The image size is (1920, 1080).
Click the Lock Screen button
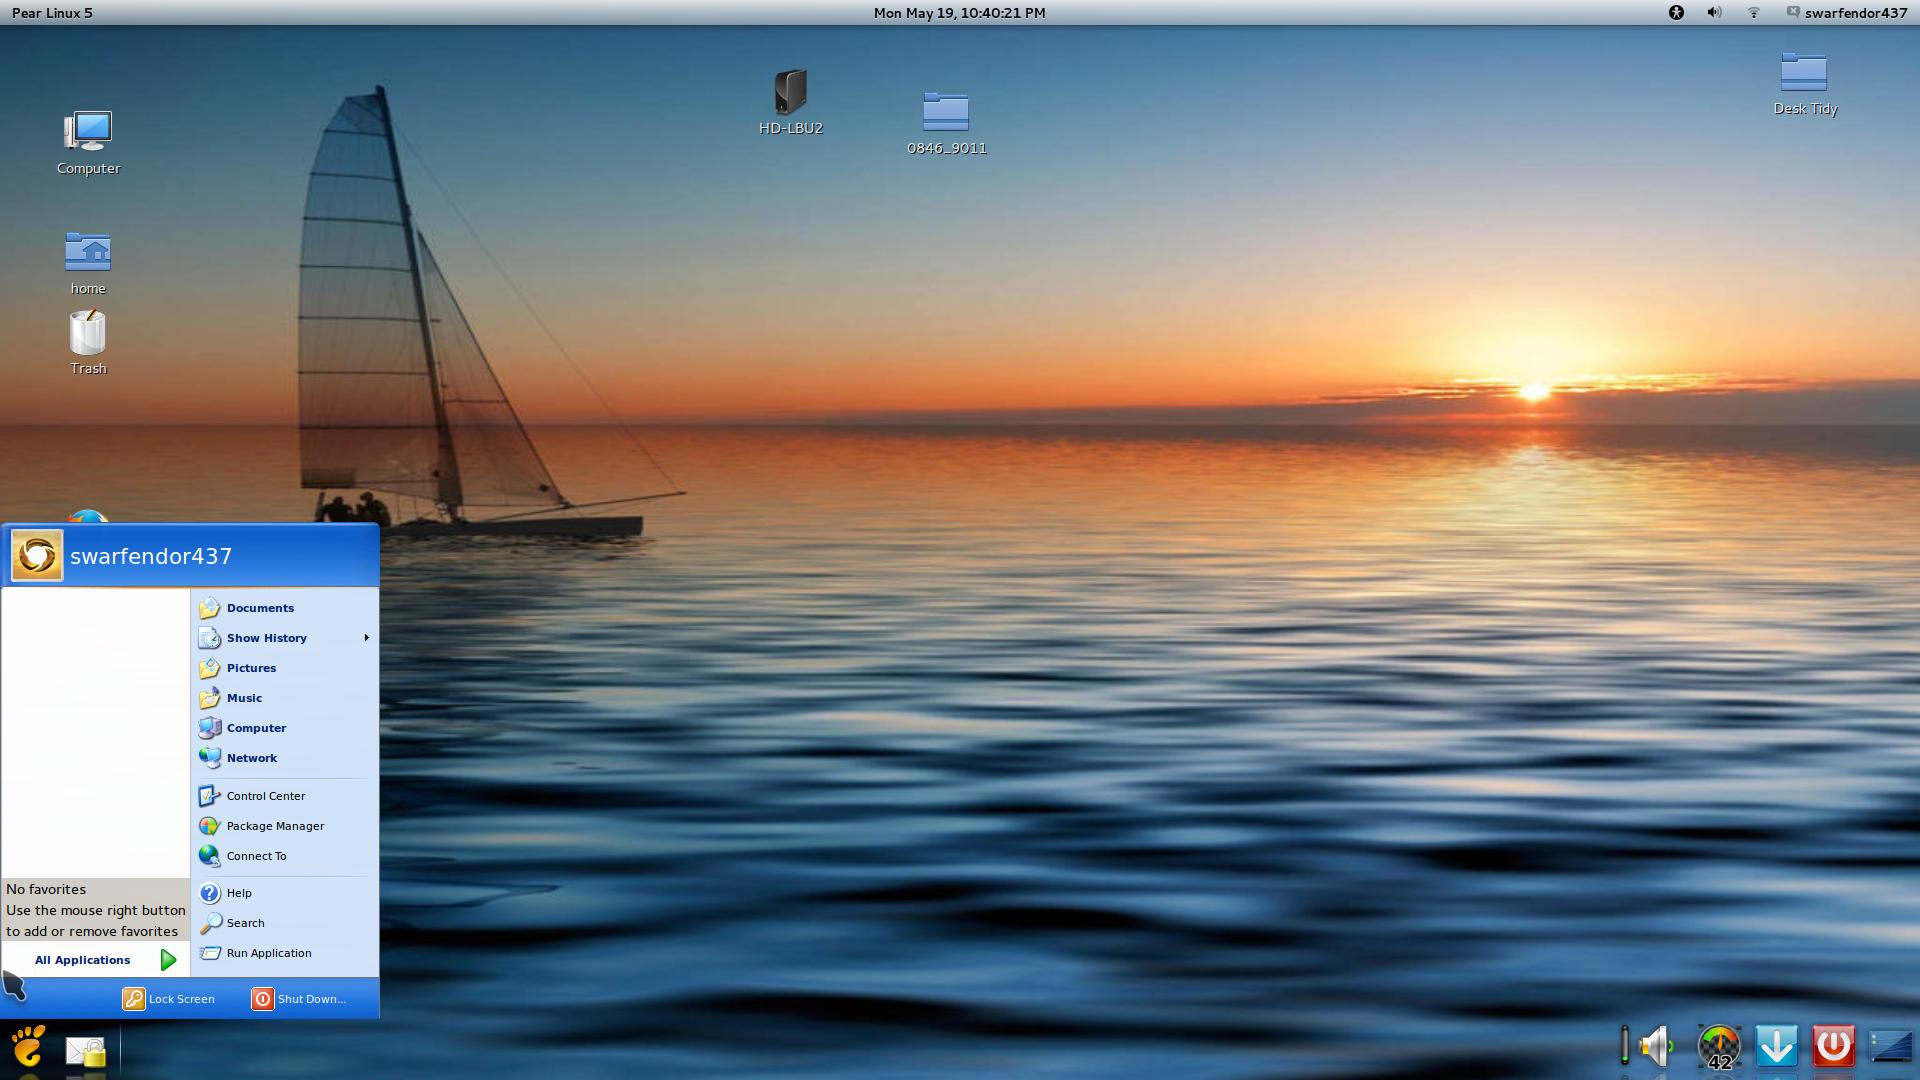pyautogui.click(x=169, y=999)
